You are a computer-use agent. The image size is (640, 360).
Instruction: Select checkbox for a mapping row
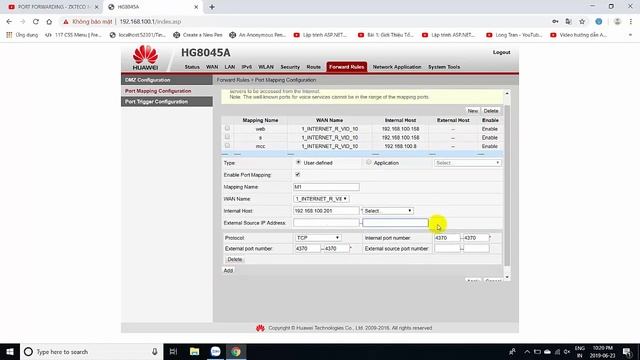227,137
